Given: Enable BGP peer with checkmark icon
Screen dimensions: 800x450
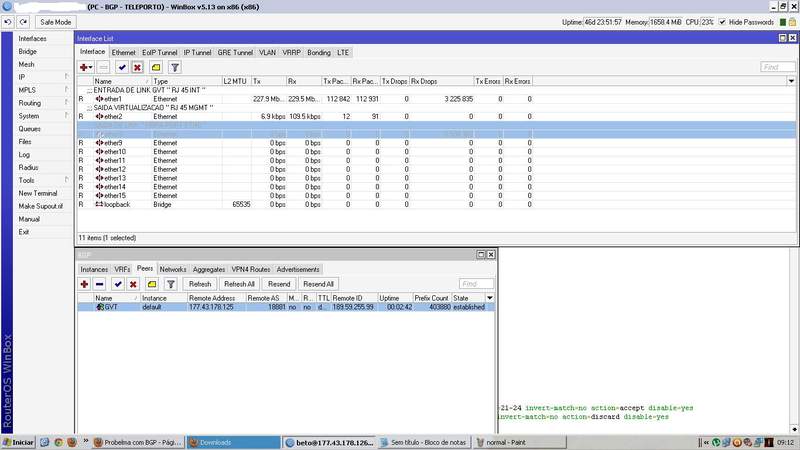Looking at the screenshot, I should 118,284.
